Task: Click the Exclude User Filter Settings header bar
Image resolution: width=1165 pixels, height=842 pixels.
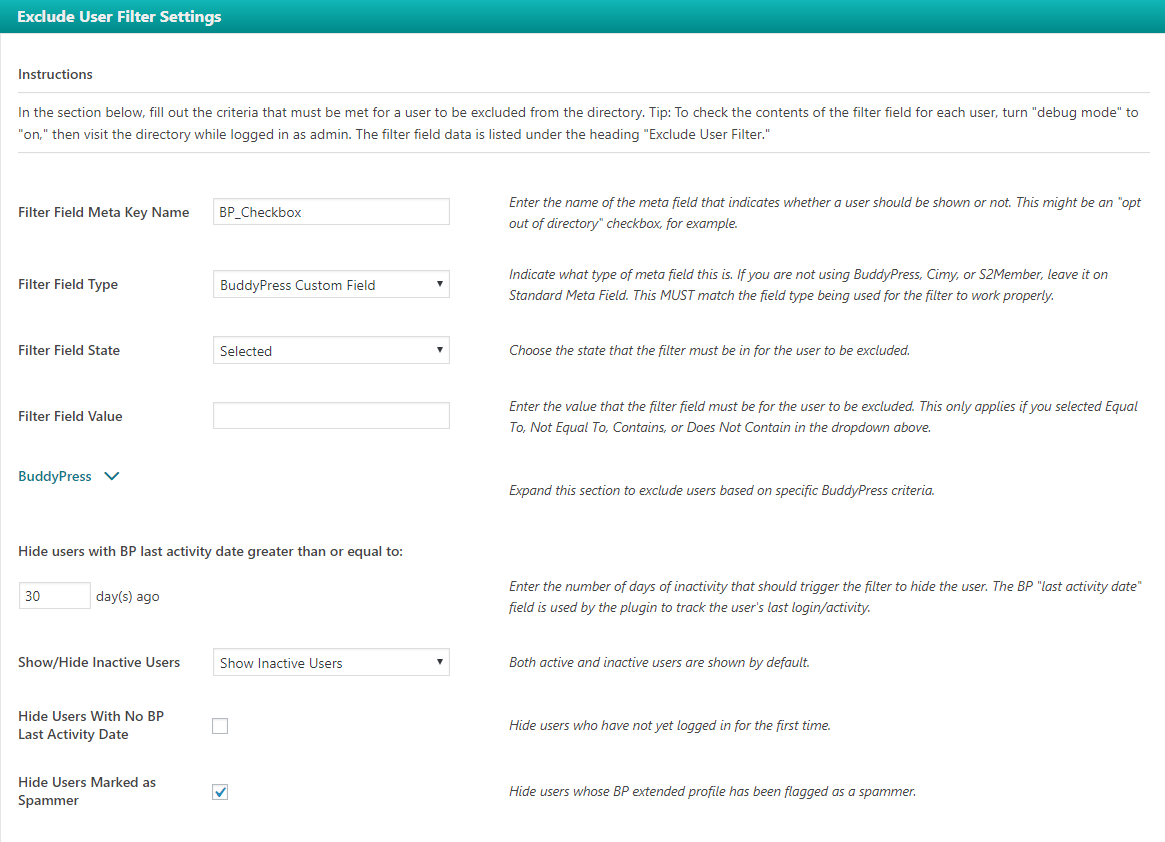Action: tap(582, 17)
